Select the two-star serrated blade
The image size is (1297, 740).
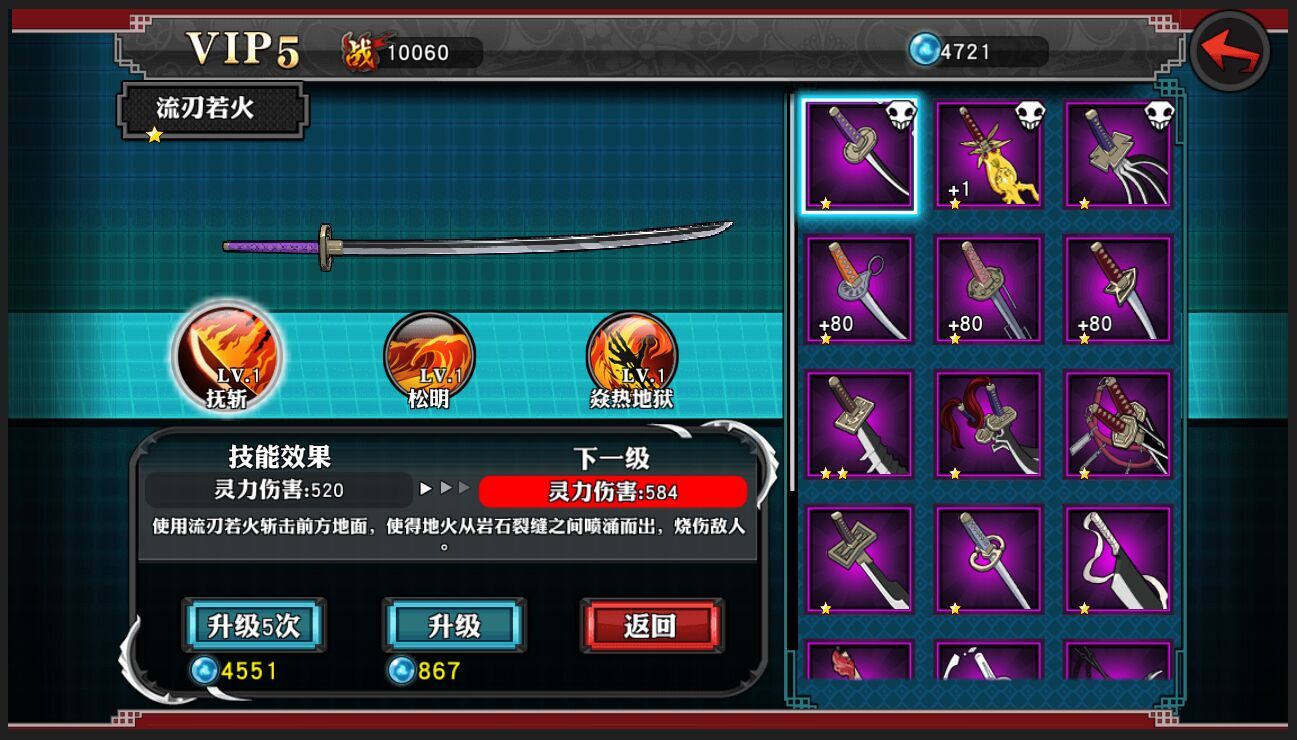point(859,425)
